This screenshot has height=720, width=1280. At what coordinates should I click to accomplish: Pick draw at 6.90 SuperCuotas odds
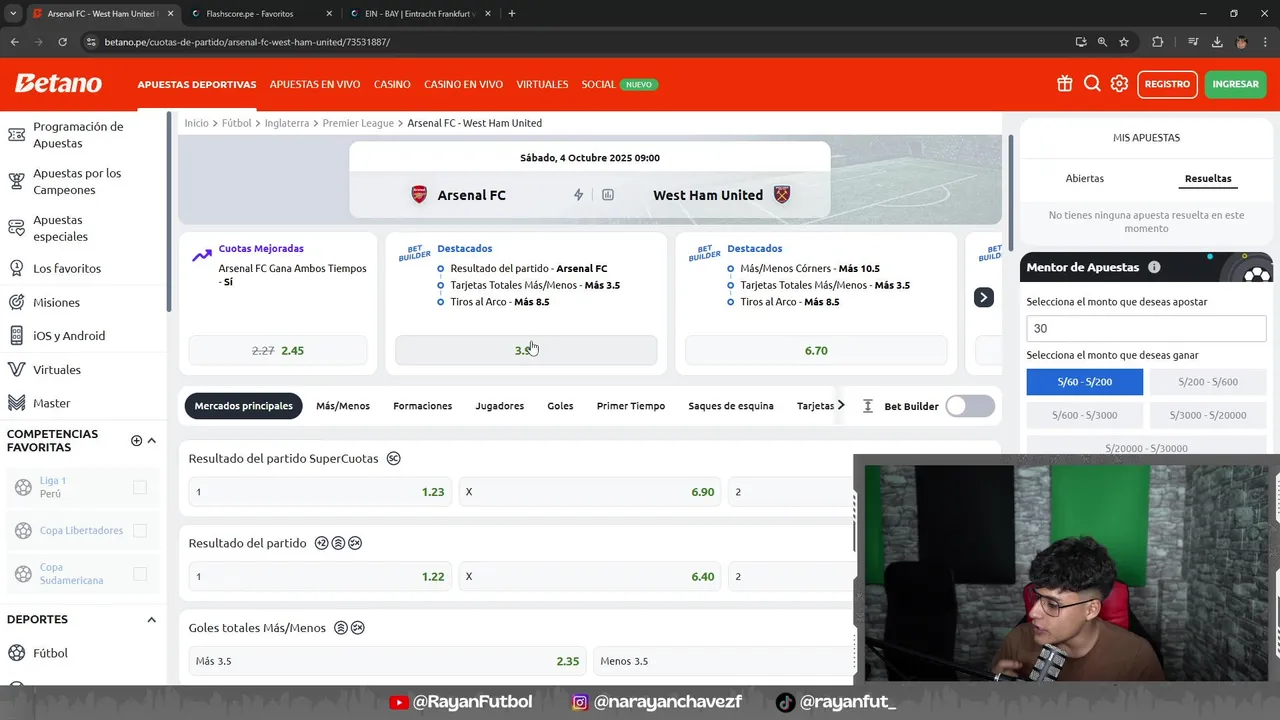coord(590,492)
